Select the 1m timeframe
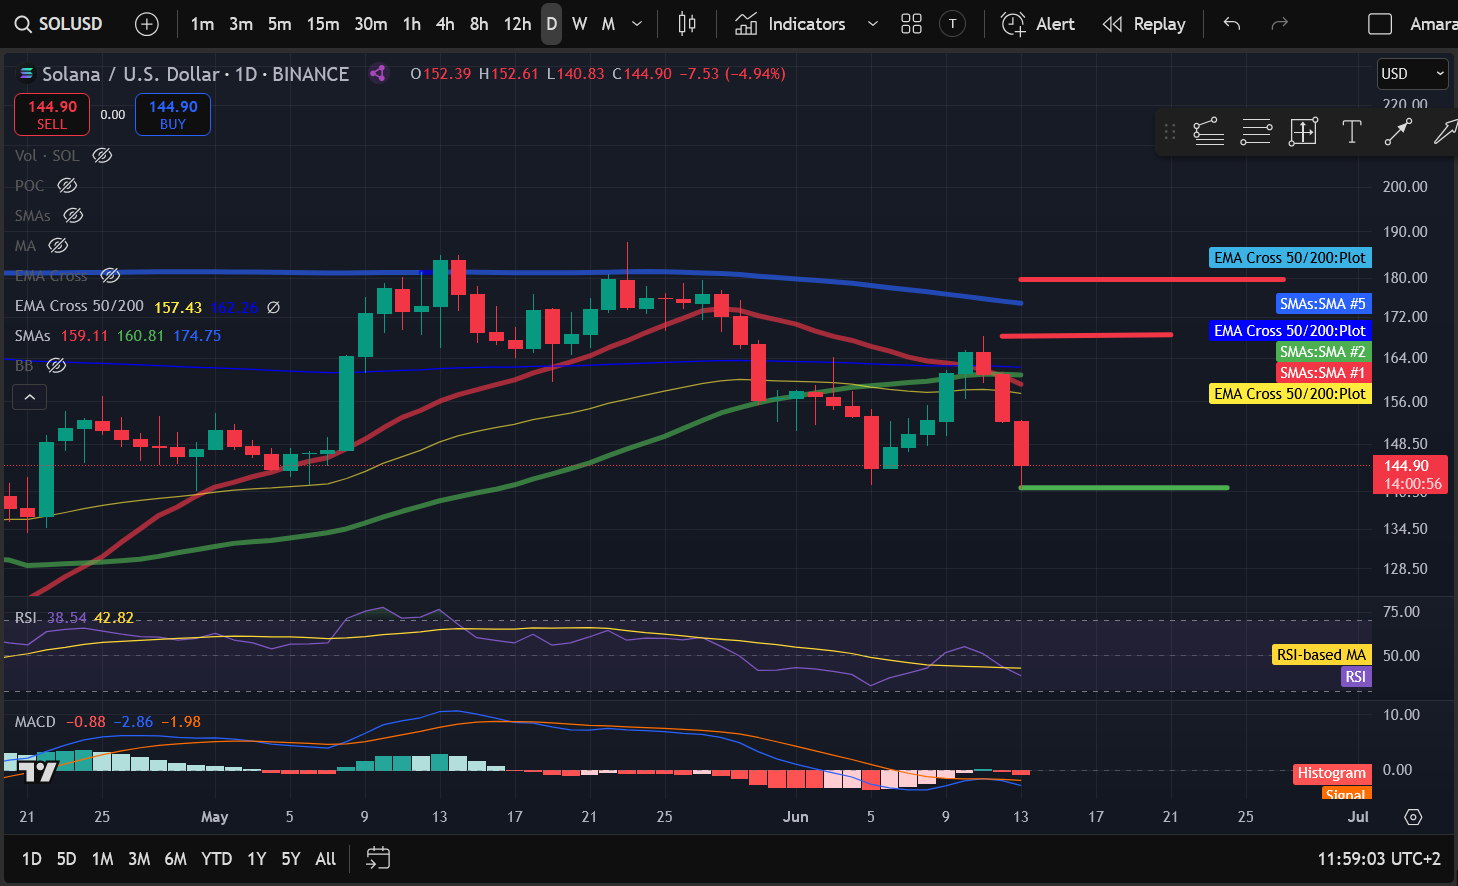 (202, 24)
